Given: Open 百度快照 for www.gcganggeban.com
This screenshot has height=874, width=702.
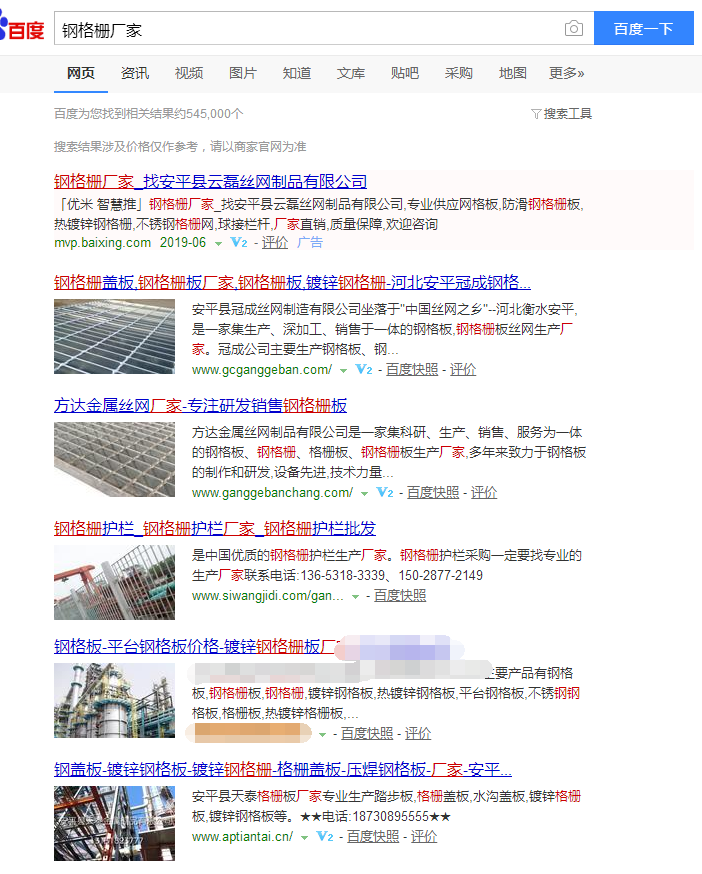Looking at the screenshot, I should pyautogui.click(x=412, y=370).
